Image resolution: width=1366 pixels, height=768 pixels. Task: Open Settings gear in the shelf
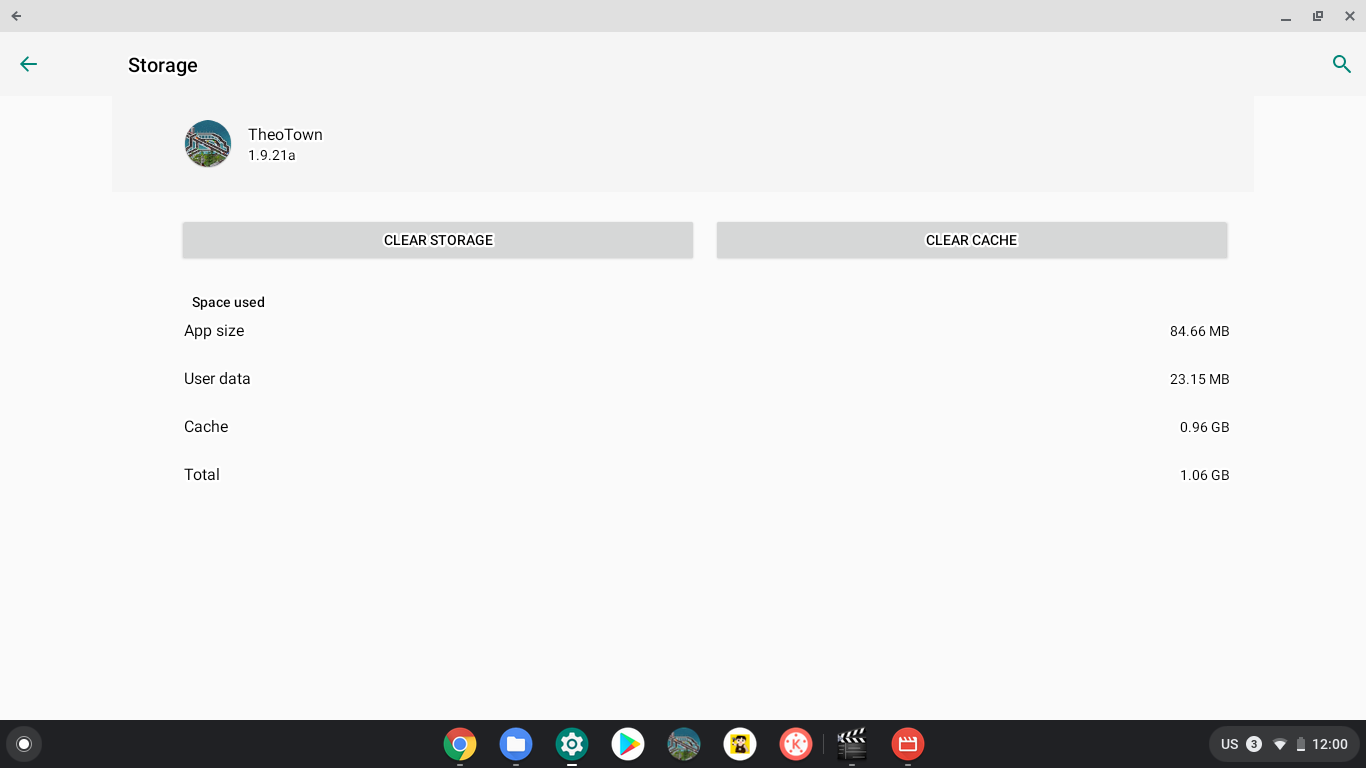tap(572, 744)
